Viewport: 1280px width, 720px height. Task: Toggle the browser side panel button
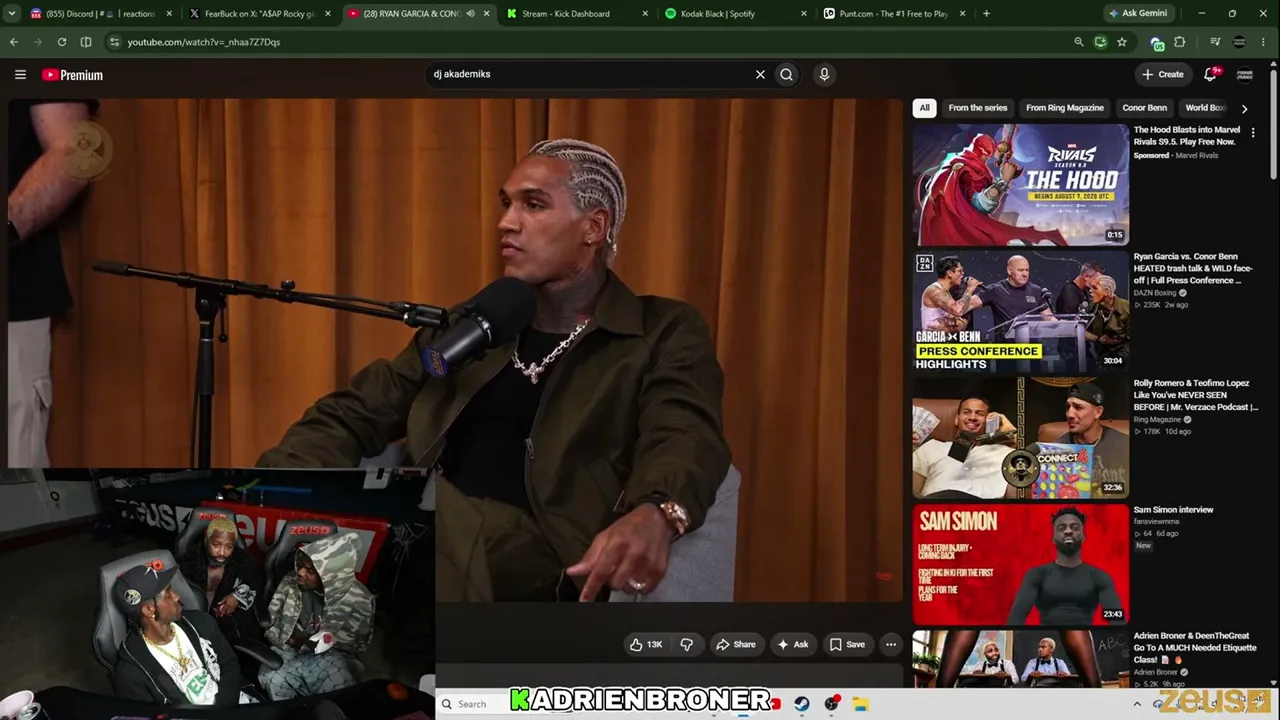(86, 42)
